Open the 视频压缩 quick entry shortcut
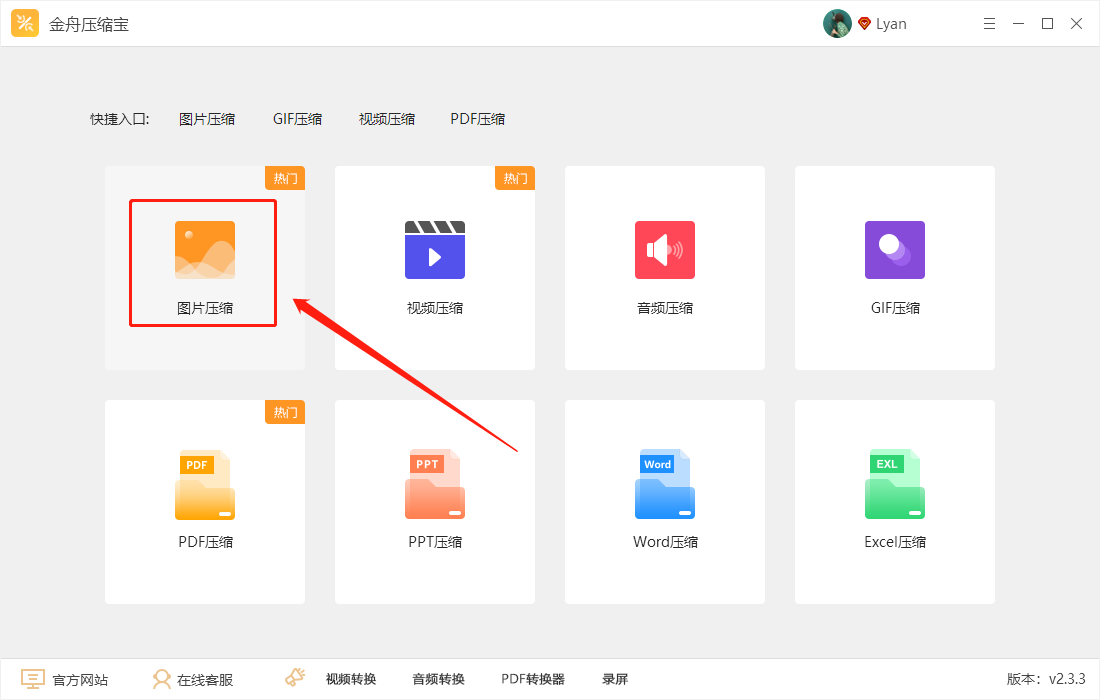 tap(386, 118)
